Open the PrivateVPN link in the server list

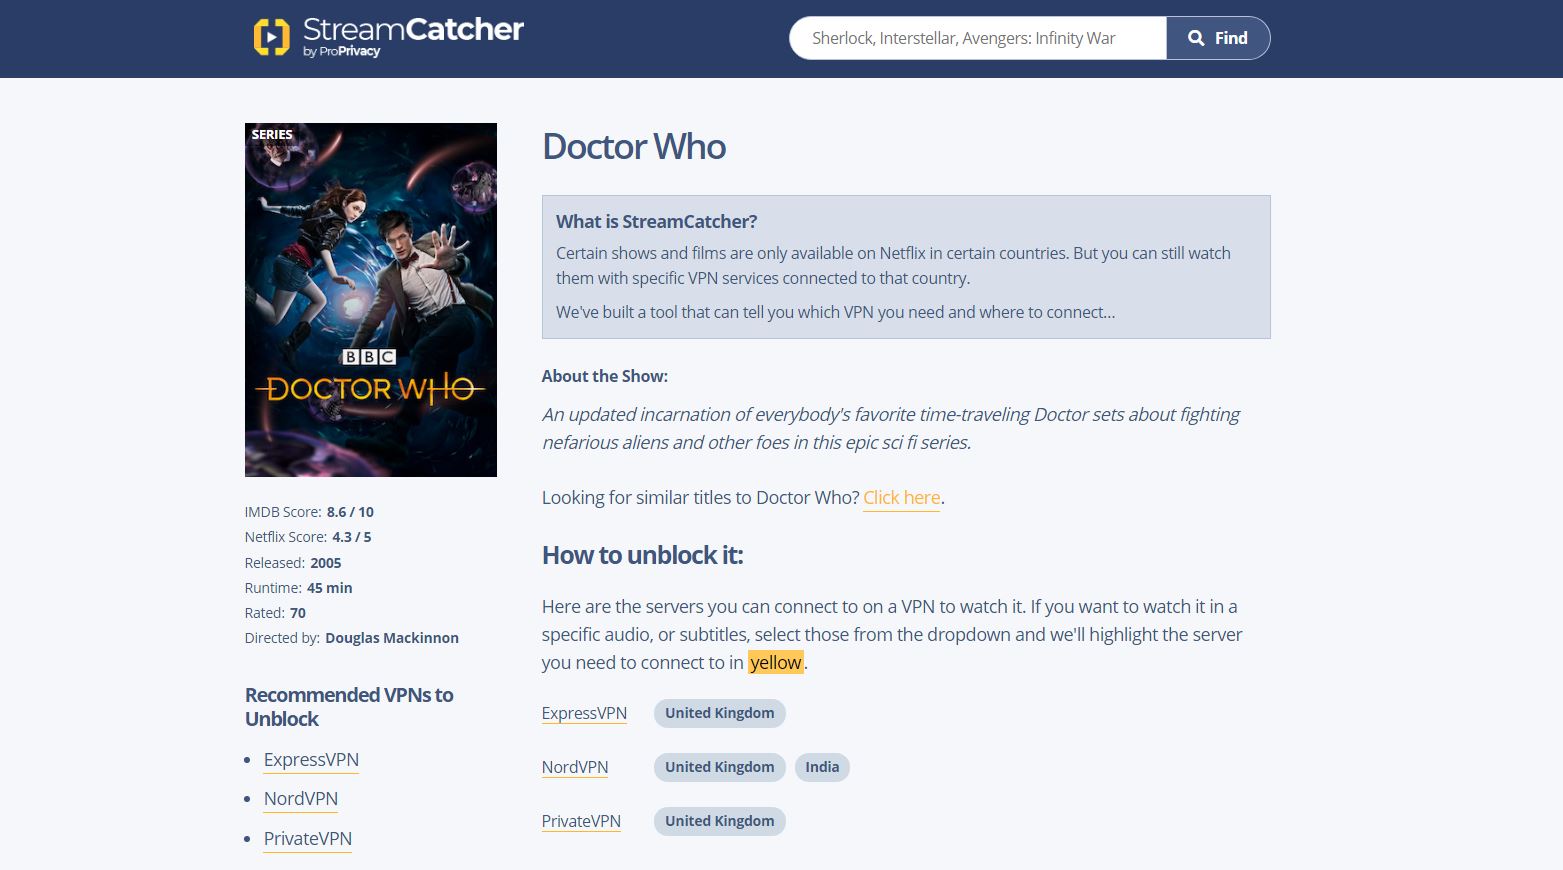581,820
